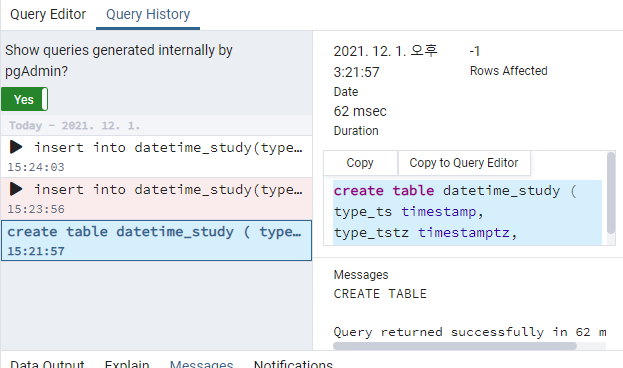Viewport: 623px width, 368px height.
Task: Open the Notifications tab
Action: [293, 363]
